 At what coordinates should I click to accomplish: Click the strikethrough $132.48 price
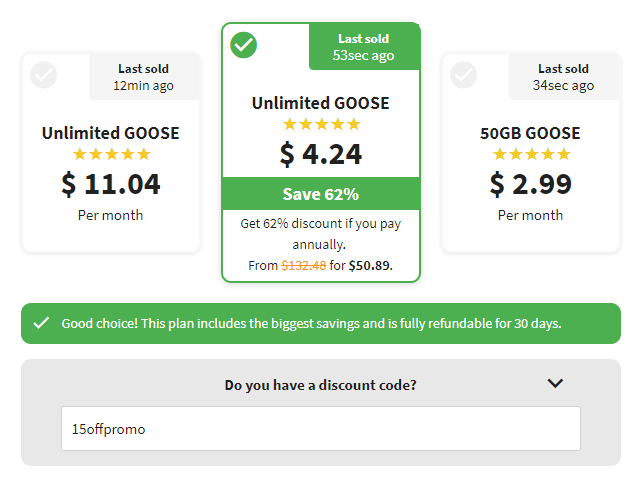304,266
